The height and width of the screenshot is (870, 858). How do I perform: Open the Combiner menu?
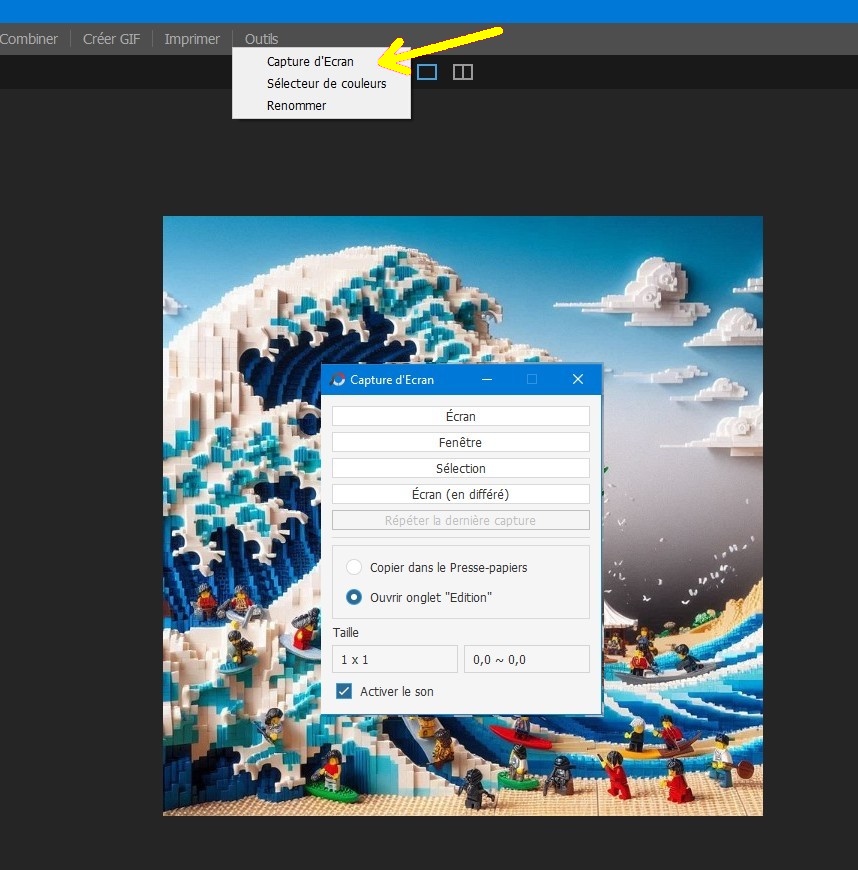[x=29, y=39]
